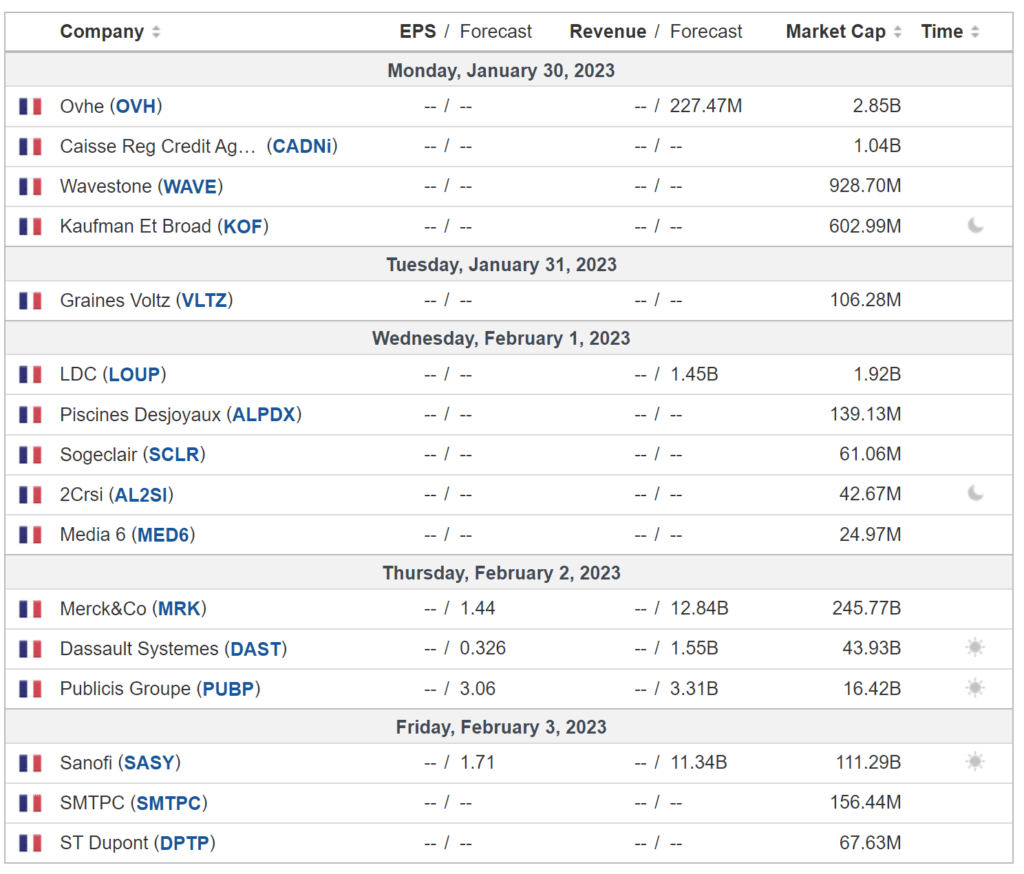
Task: Click French flag next to Piscines Desjoyaux
Action: [x=30, y=415]
